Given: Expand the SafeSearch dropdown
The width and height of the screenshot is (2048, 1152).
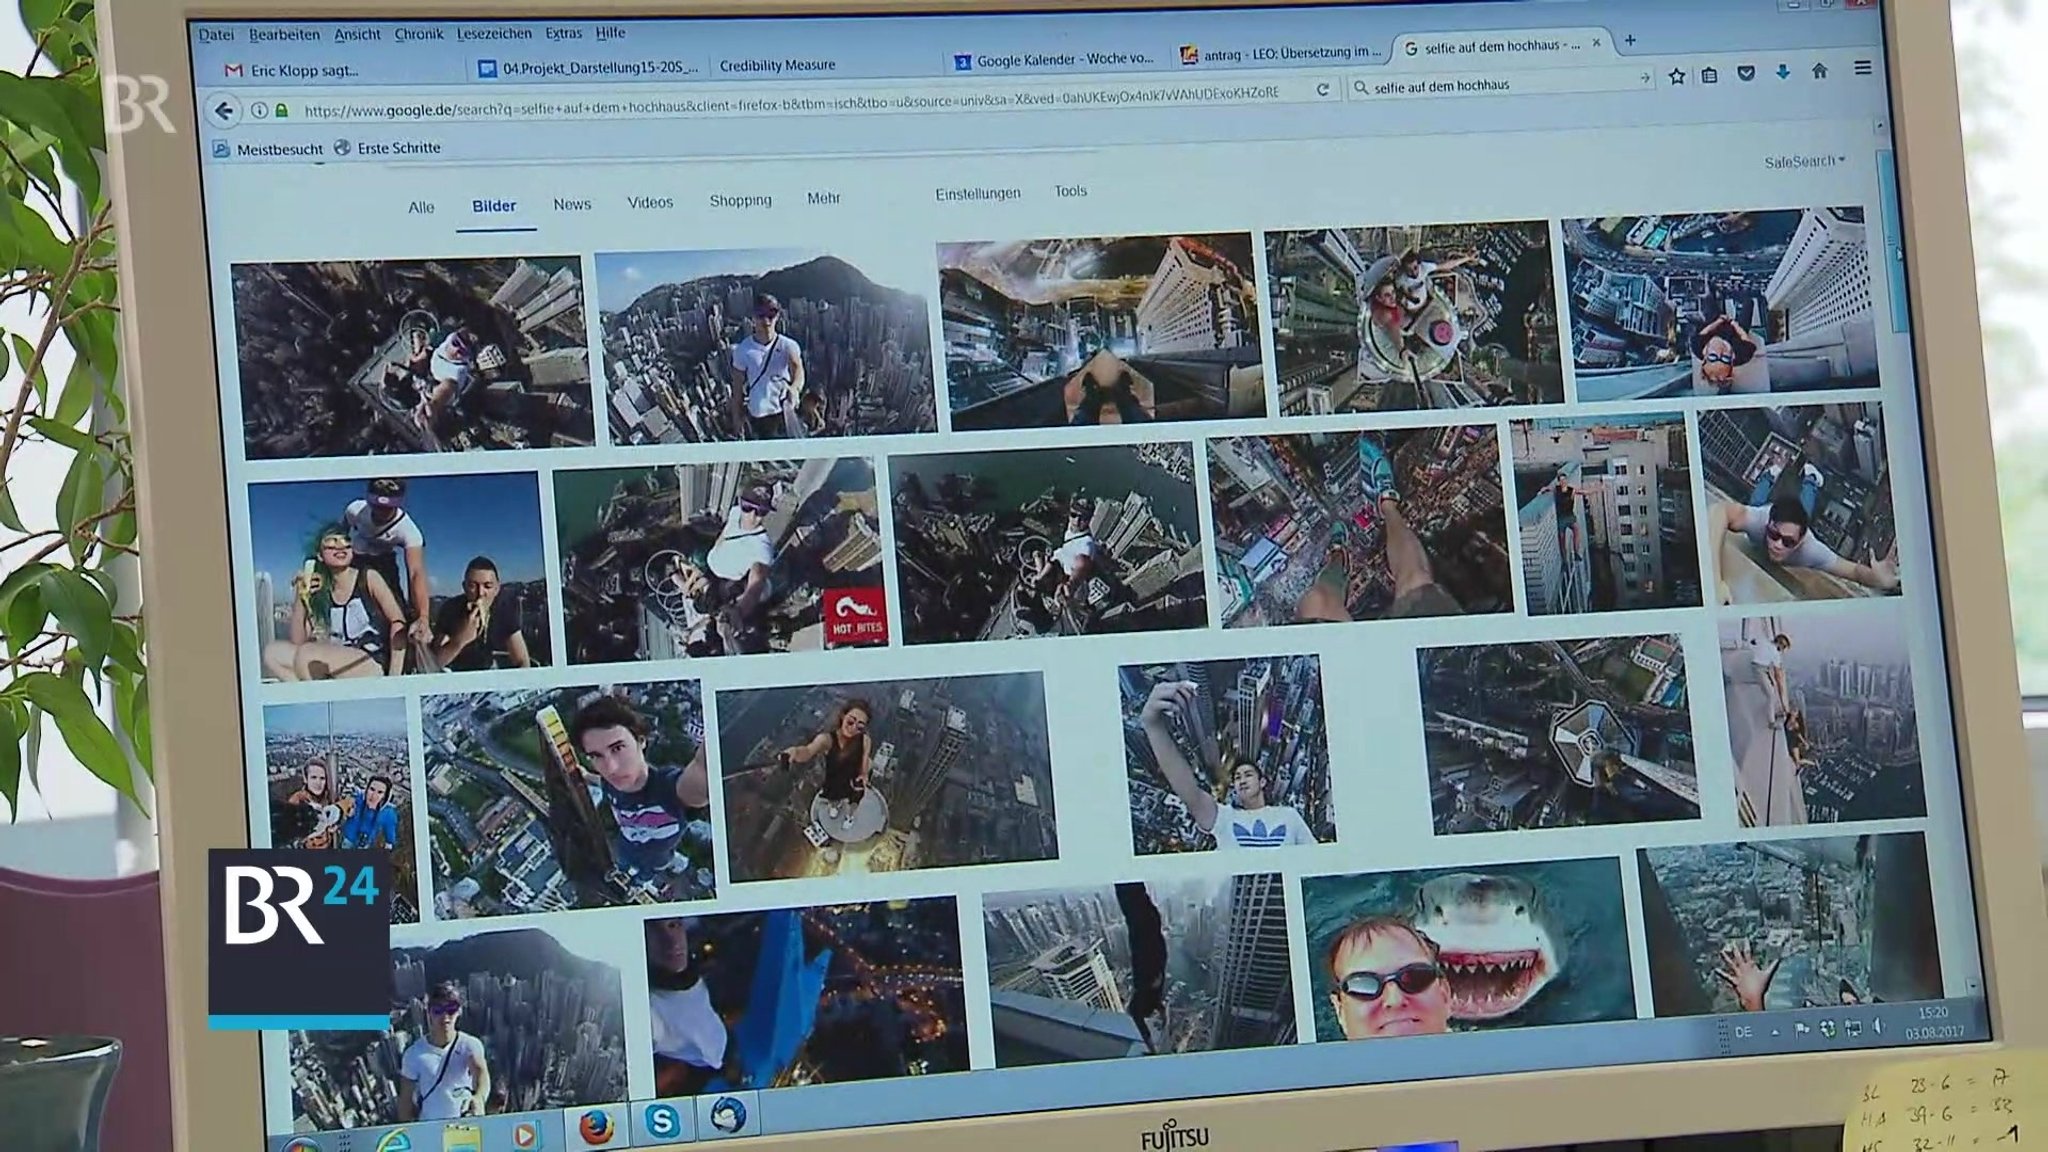Looking at the screenshot, I should click(x=1805, y=161).
